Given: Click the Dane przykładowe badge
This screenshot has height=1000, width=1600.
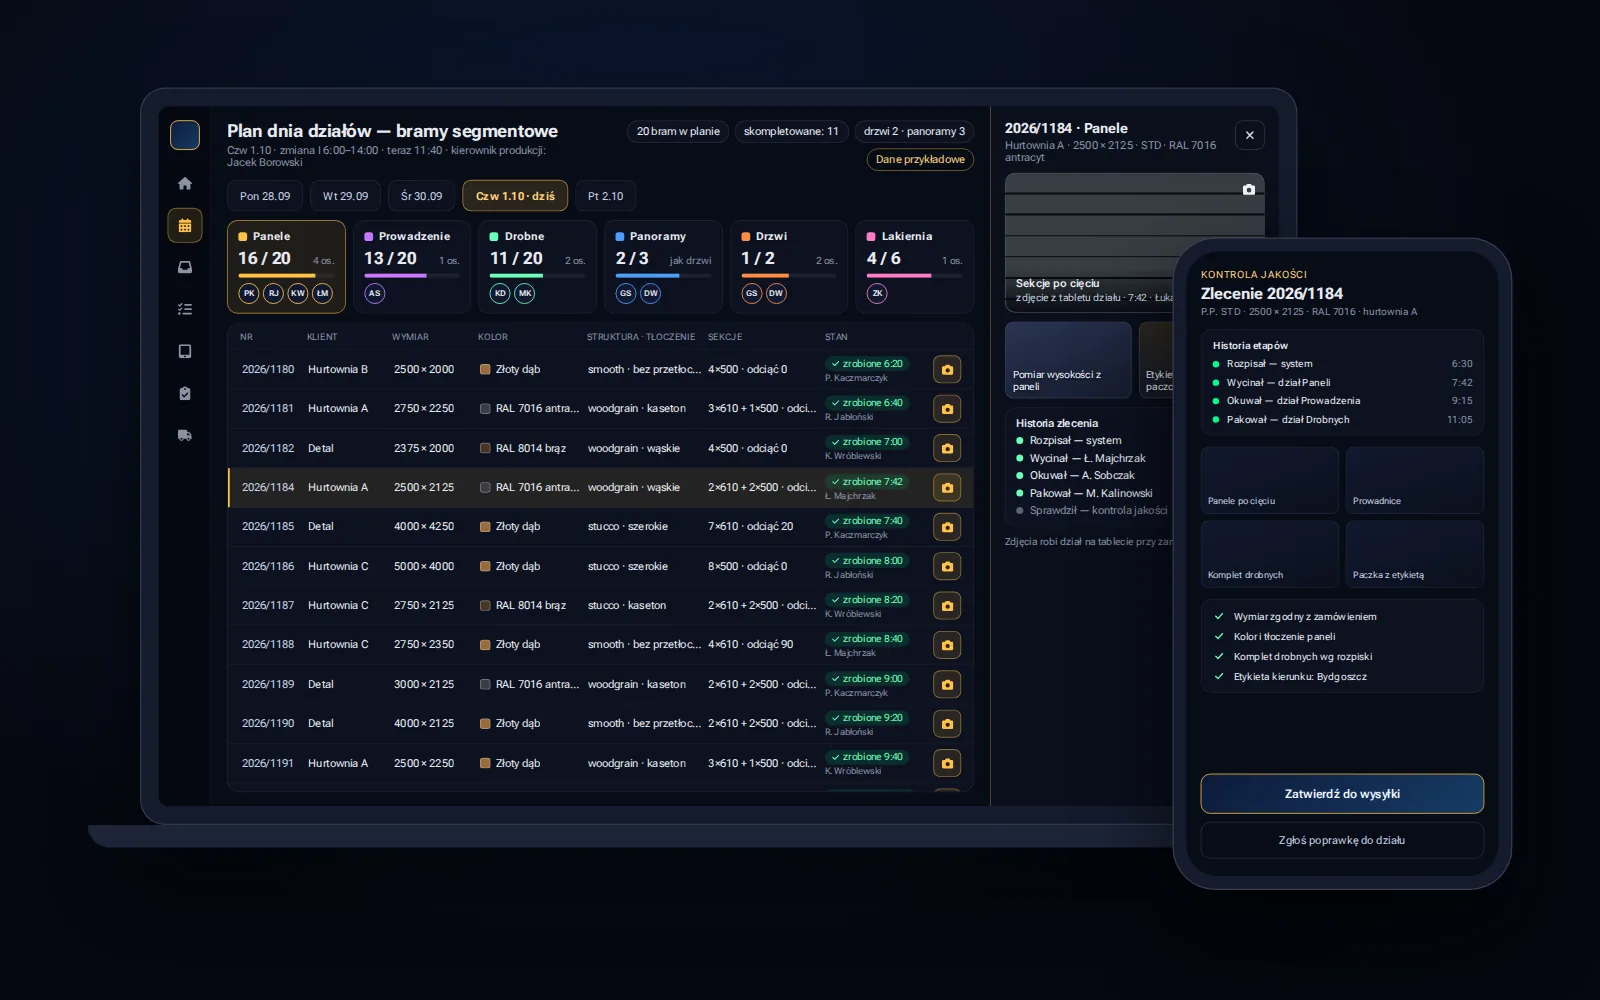Looking at the screenshot, I should click(920, 160).
